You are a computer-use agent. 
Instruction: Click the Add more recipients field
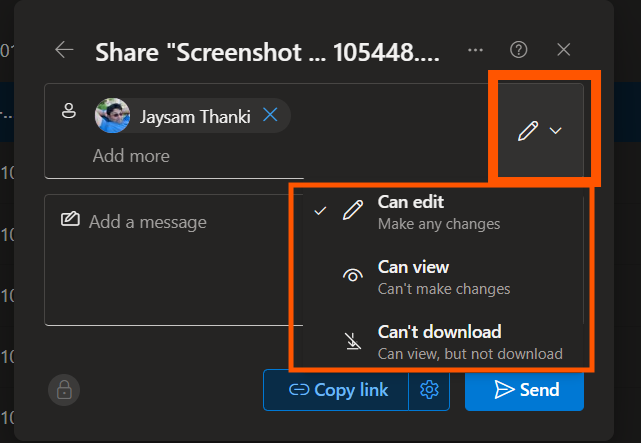[x=131, y=156]
